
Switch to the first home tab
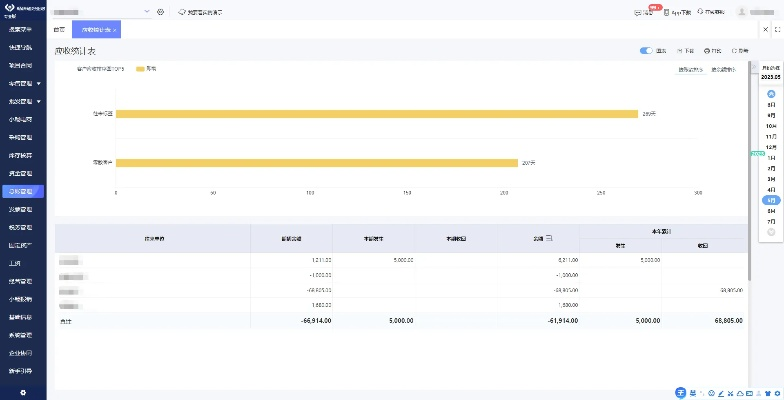tap(59, 31)
